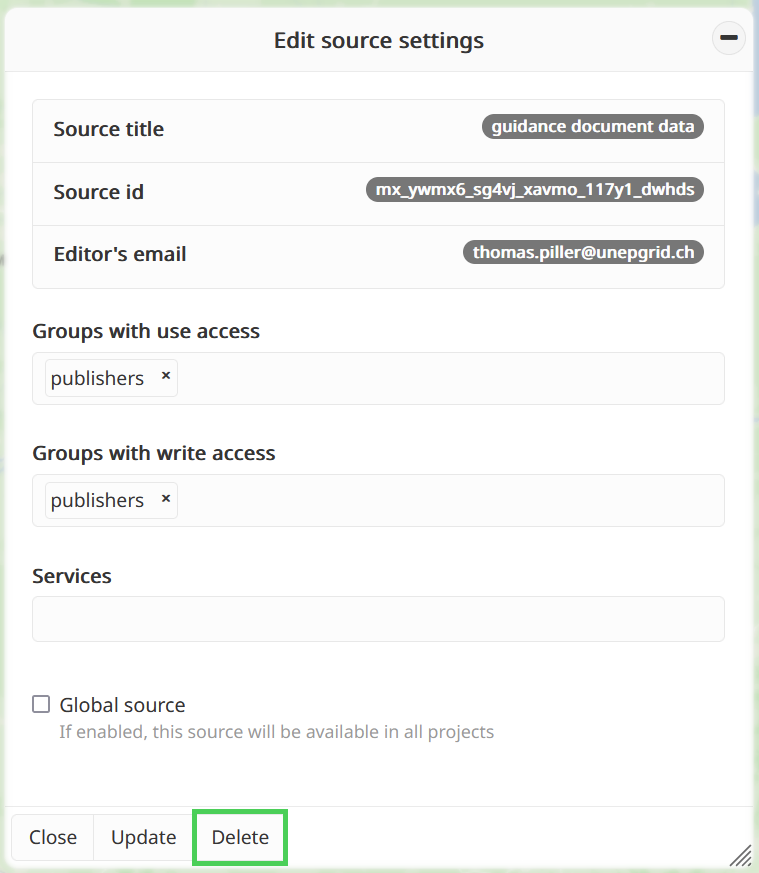Select the publishers tag under use access
759x873 pixels.
coord(97,378)
